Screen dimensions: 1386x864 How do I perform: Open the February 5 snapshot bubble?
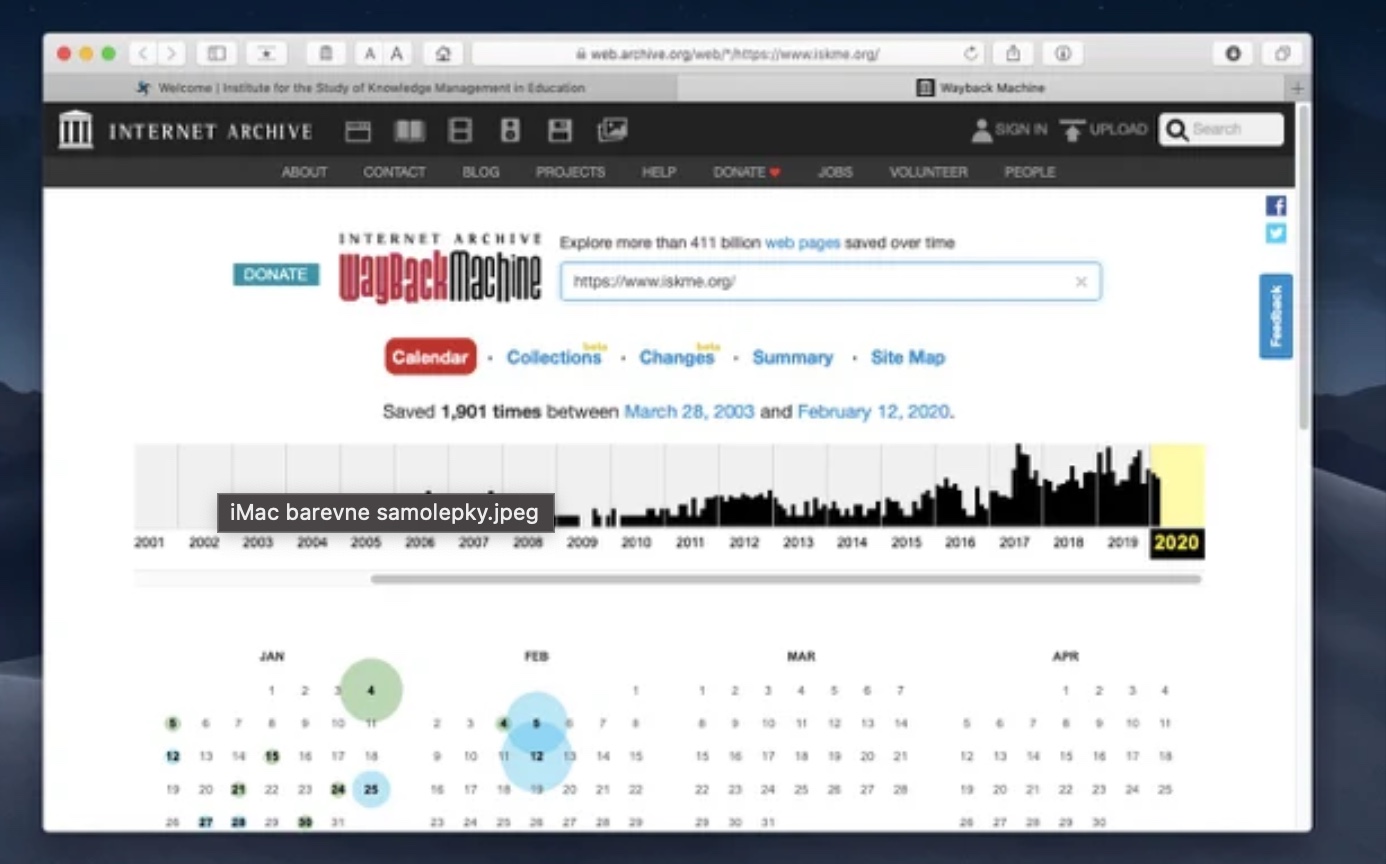pos(537,723)
